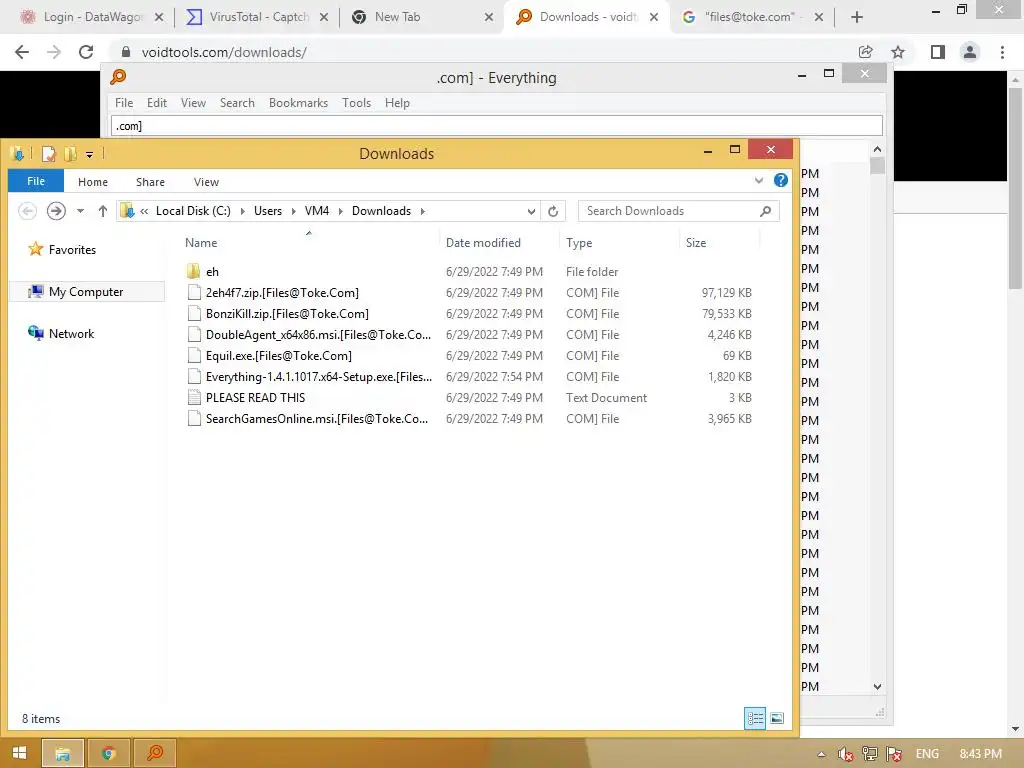Click New folder icon in quick access toolbar
This screenshot has height=768, width=1024.
[x=70, y=154]
